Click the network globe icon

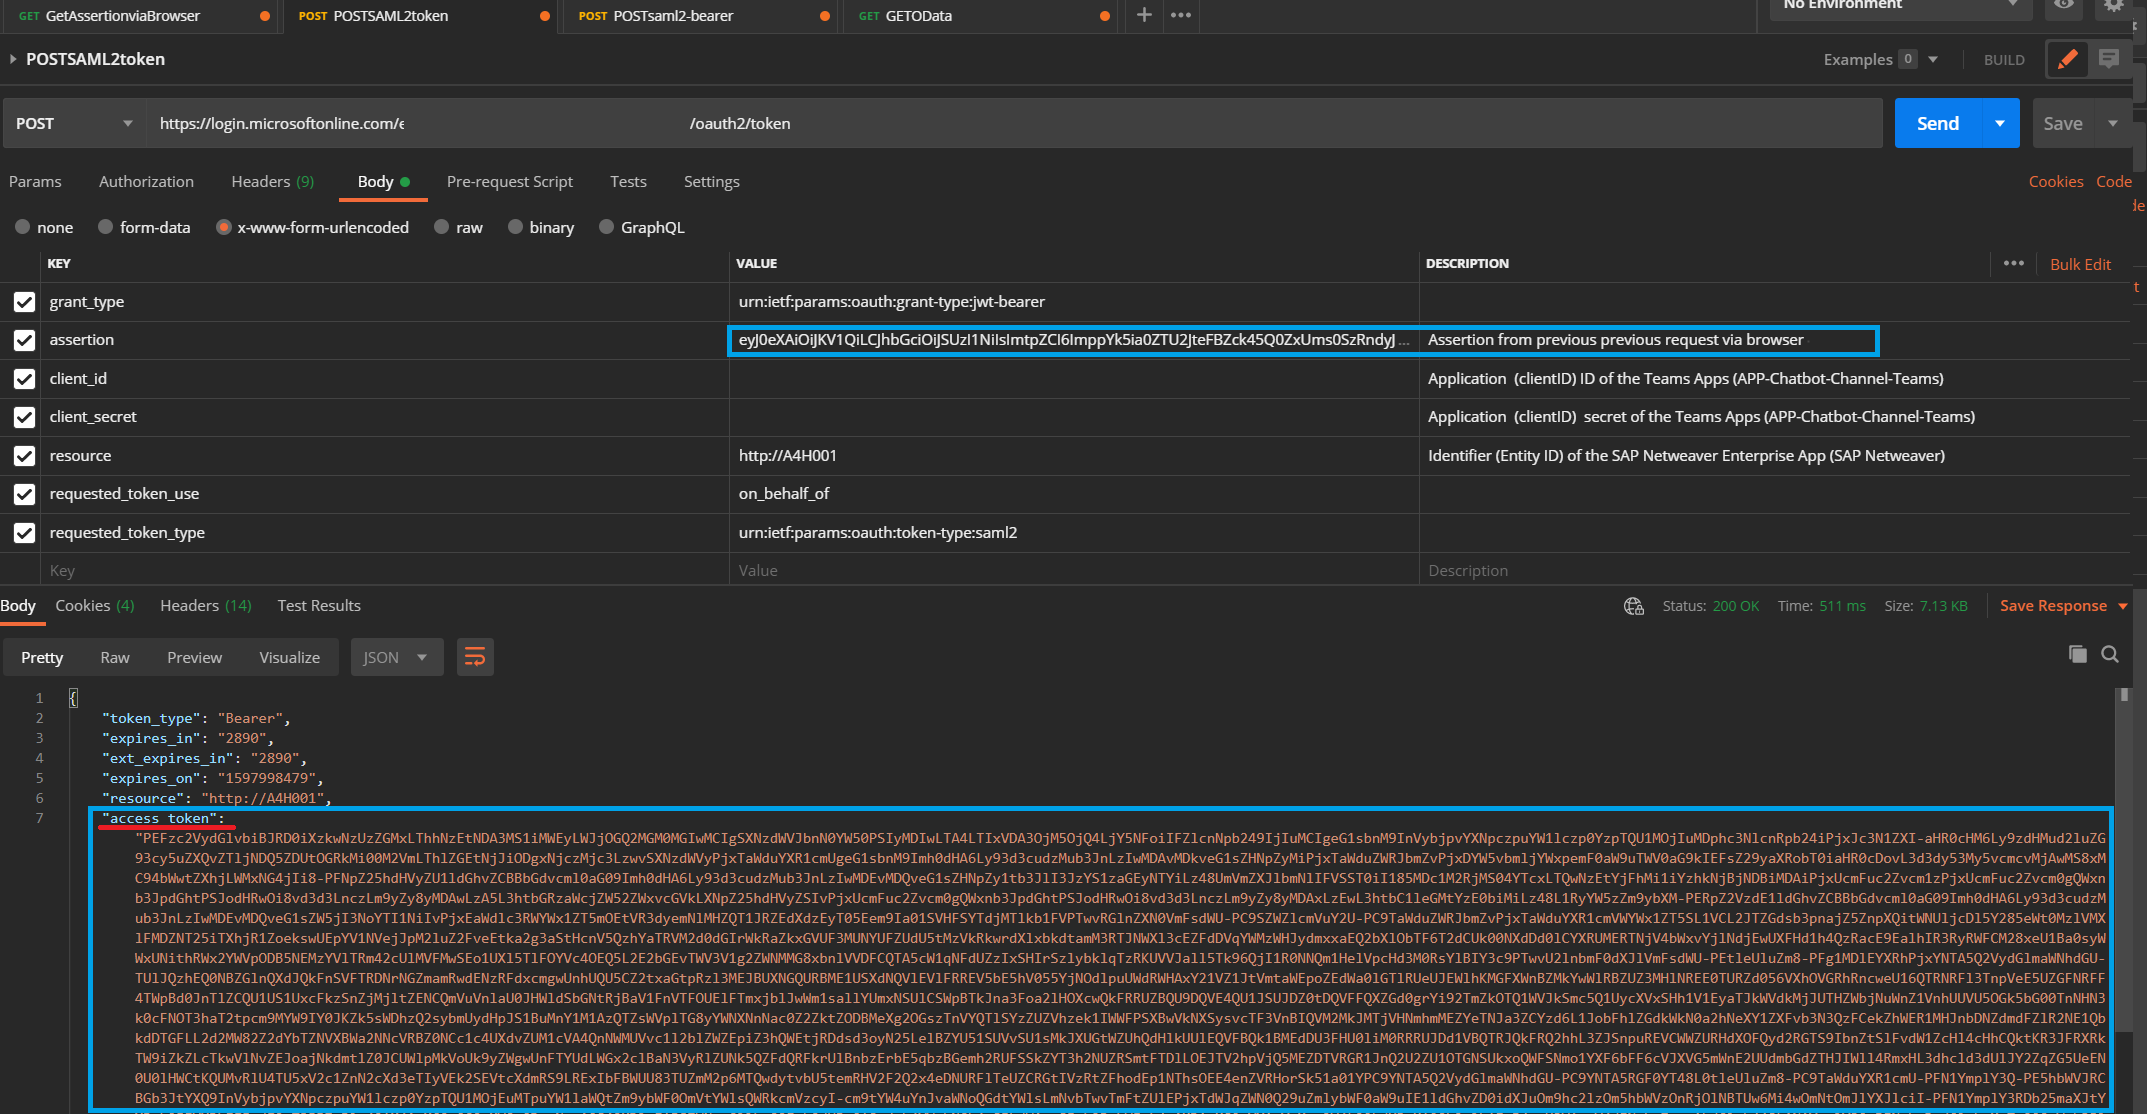click(1634, 606)
